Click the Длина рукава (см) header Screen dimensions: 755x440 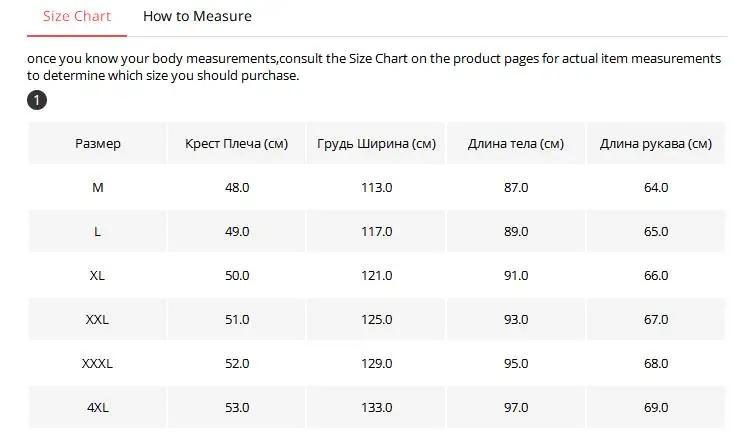coord(656,143)
